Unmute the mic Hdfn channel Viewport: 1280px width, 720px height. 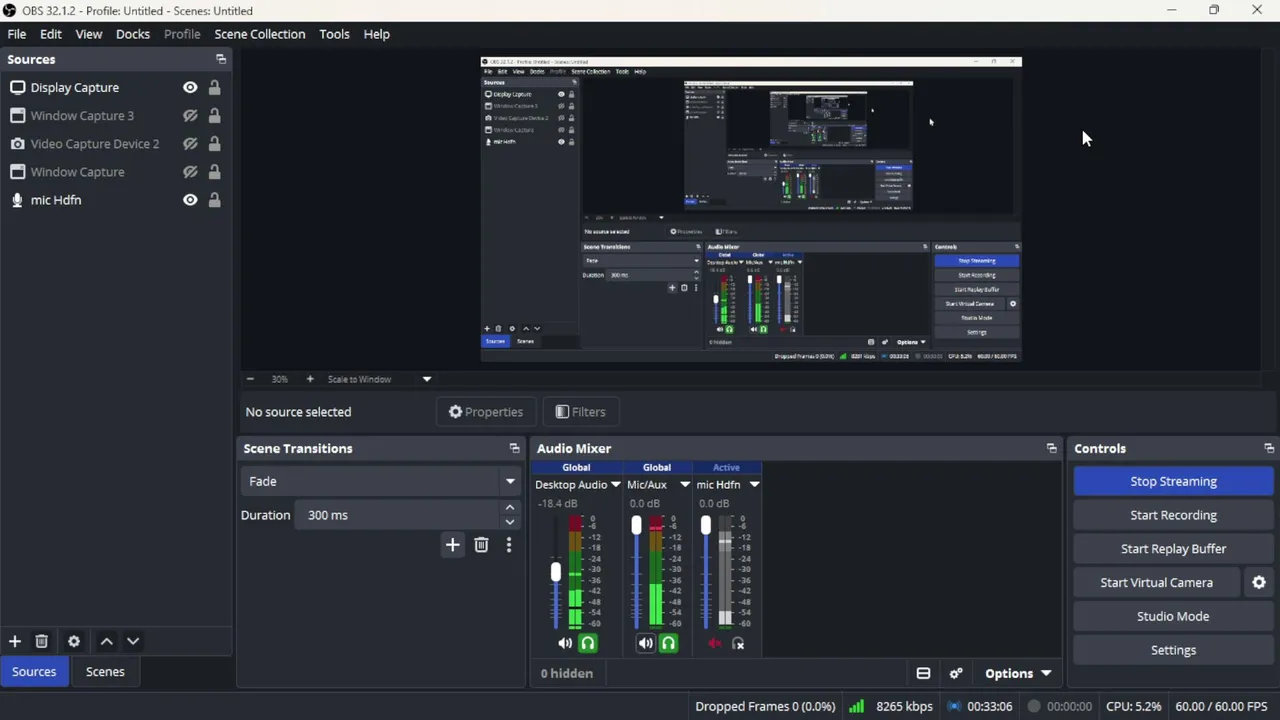(x=714, y=644)
